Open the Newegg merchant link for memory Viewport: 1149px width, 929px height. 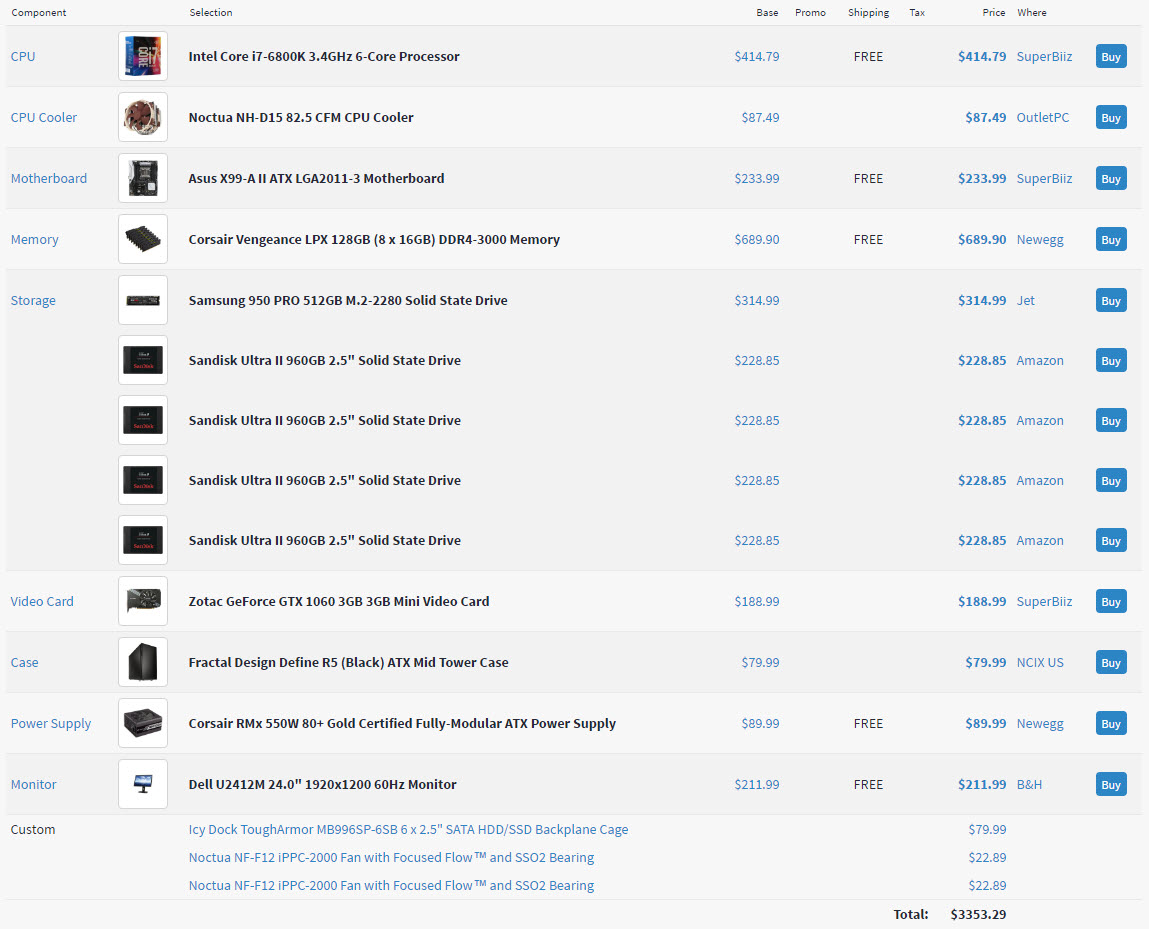pos(1040,240)
